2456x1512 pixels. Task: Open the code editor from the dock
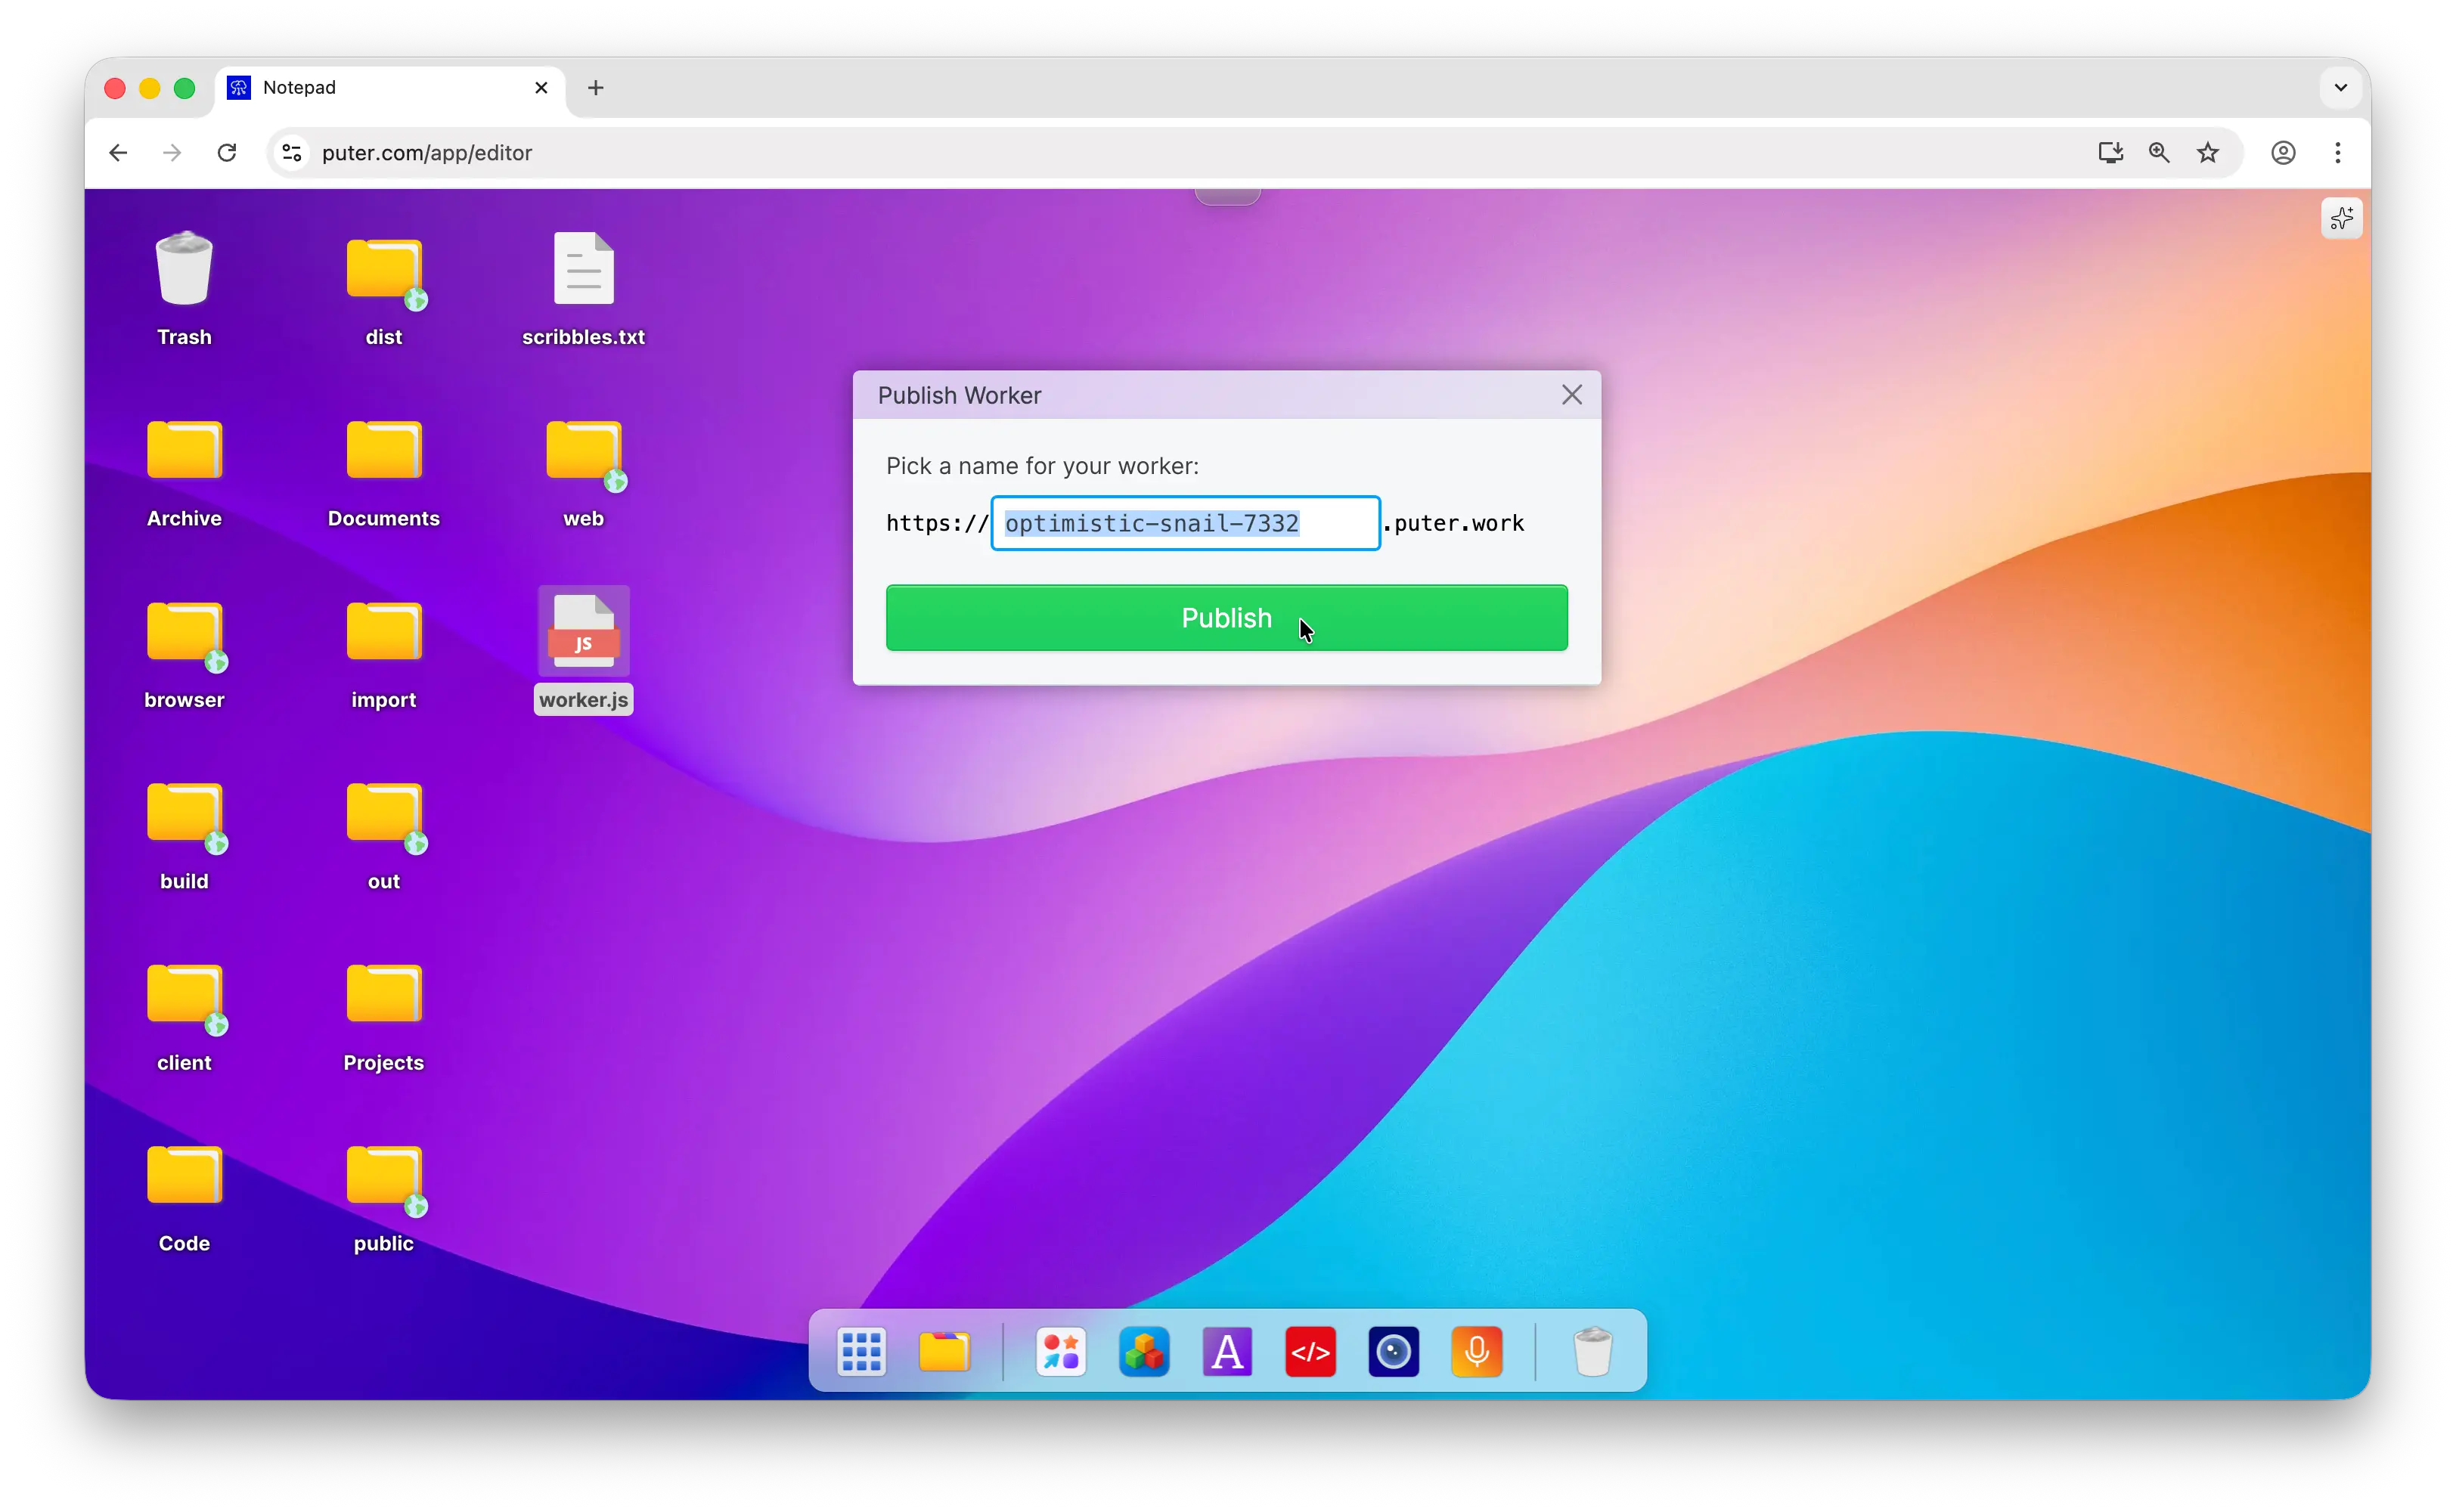tap(1310, 1351)
